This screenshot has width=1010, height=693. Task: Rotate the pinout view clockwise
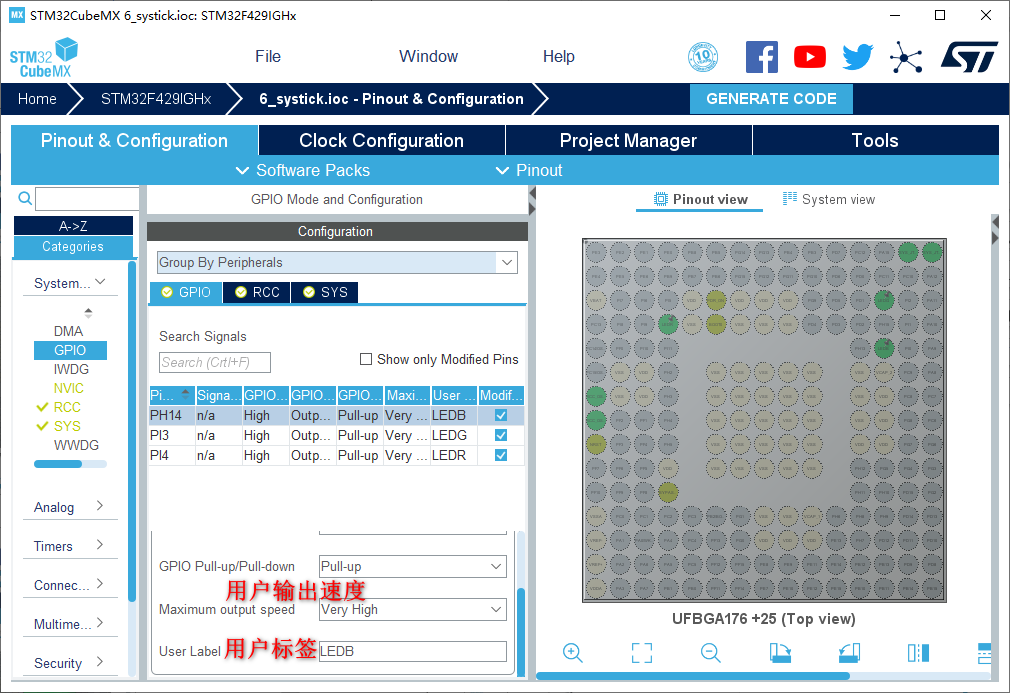[x=780, y=653]
